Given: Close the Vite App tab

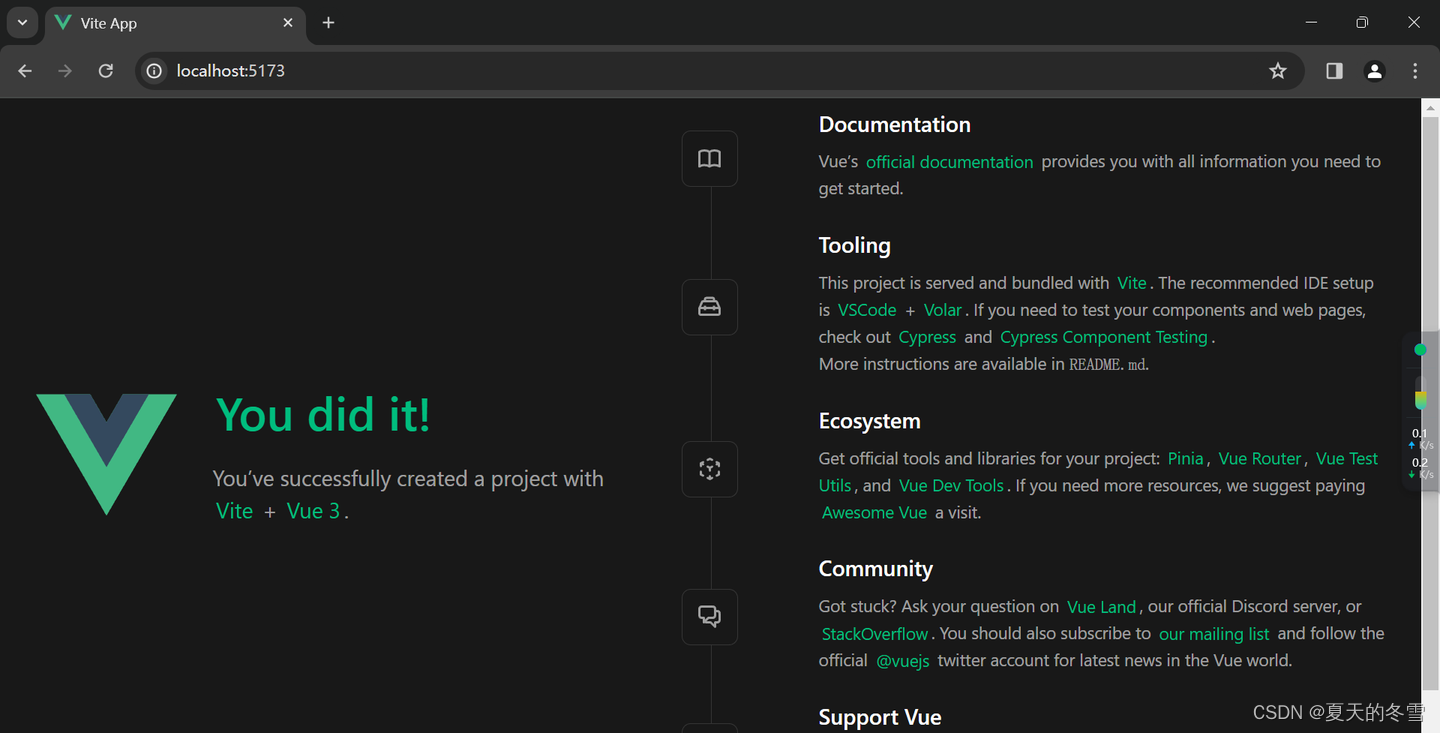Looking at the screenshot, I should (x=288, y=22).
